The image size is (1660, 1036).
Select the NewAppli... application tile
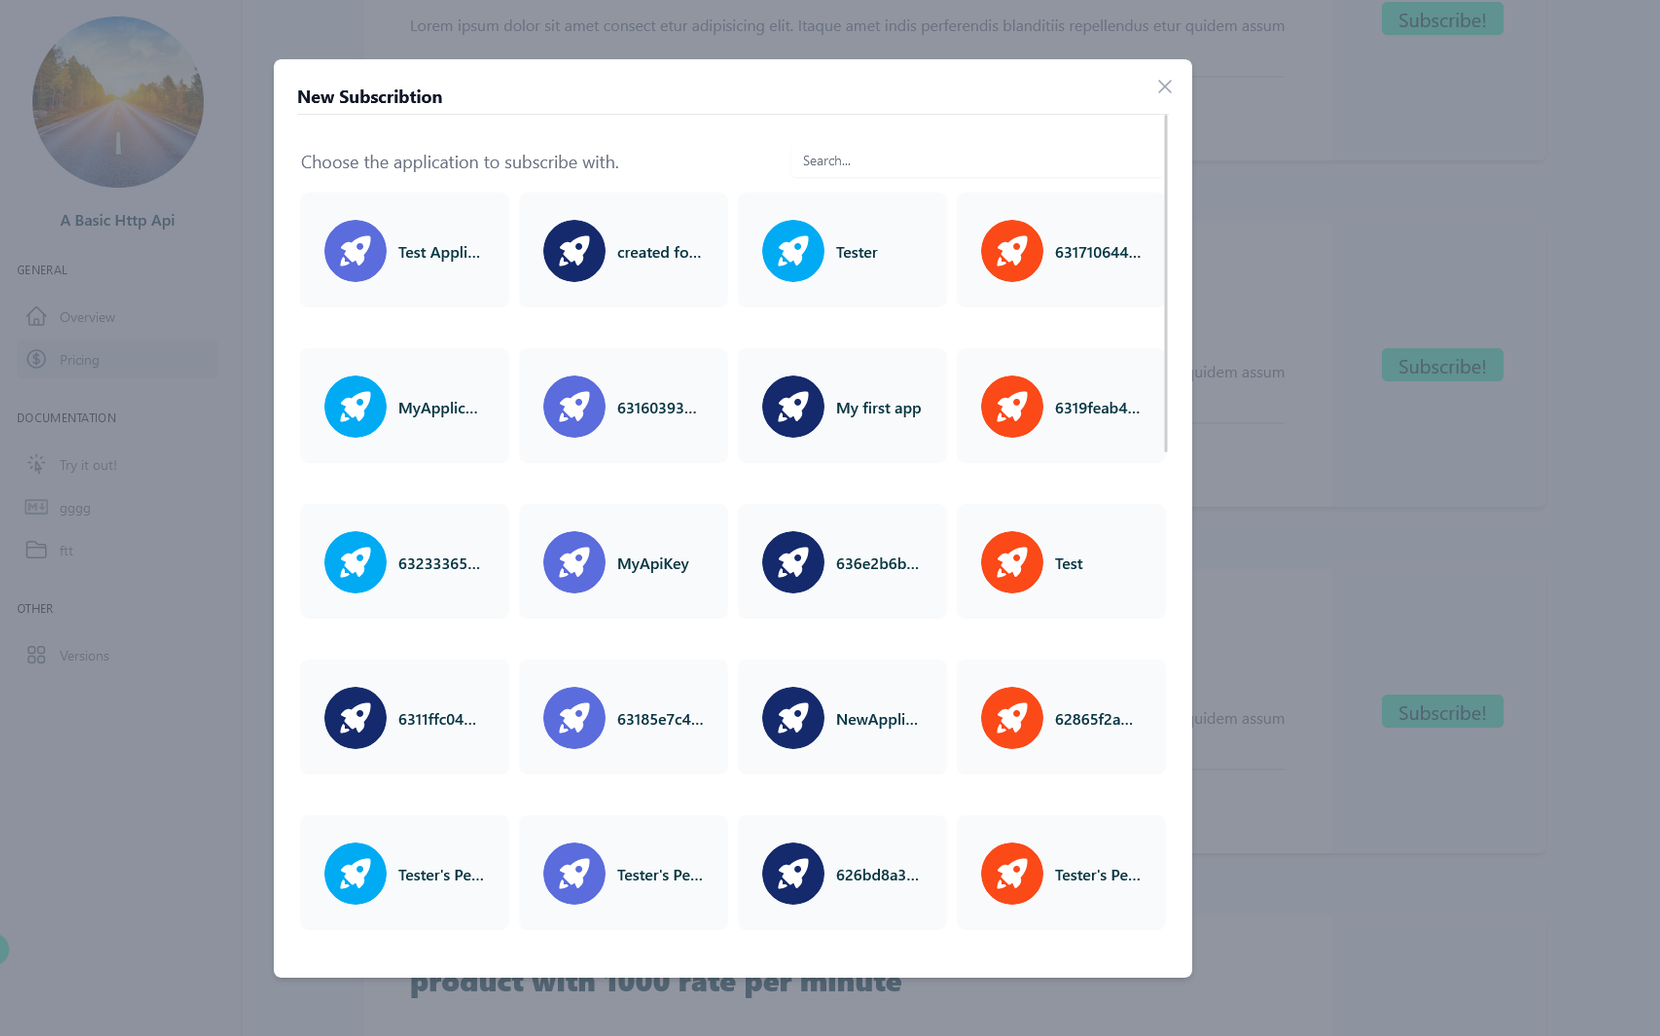[842, 717]
